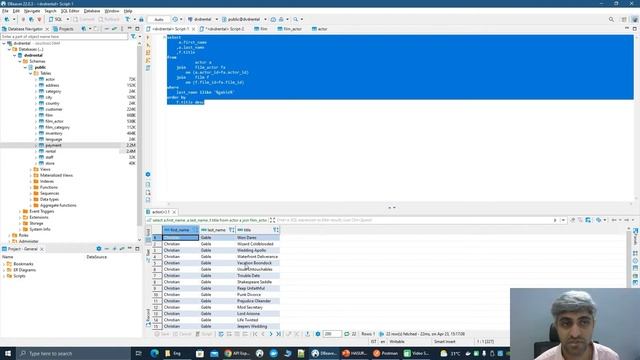Open the Auto commit mode selector
Image resolution: width=640 pixels, height=360 pixels.
158,19
